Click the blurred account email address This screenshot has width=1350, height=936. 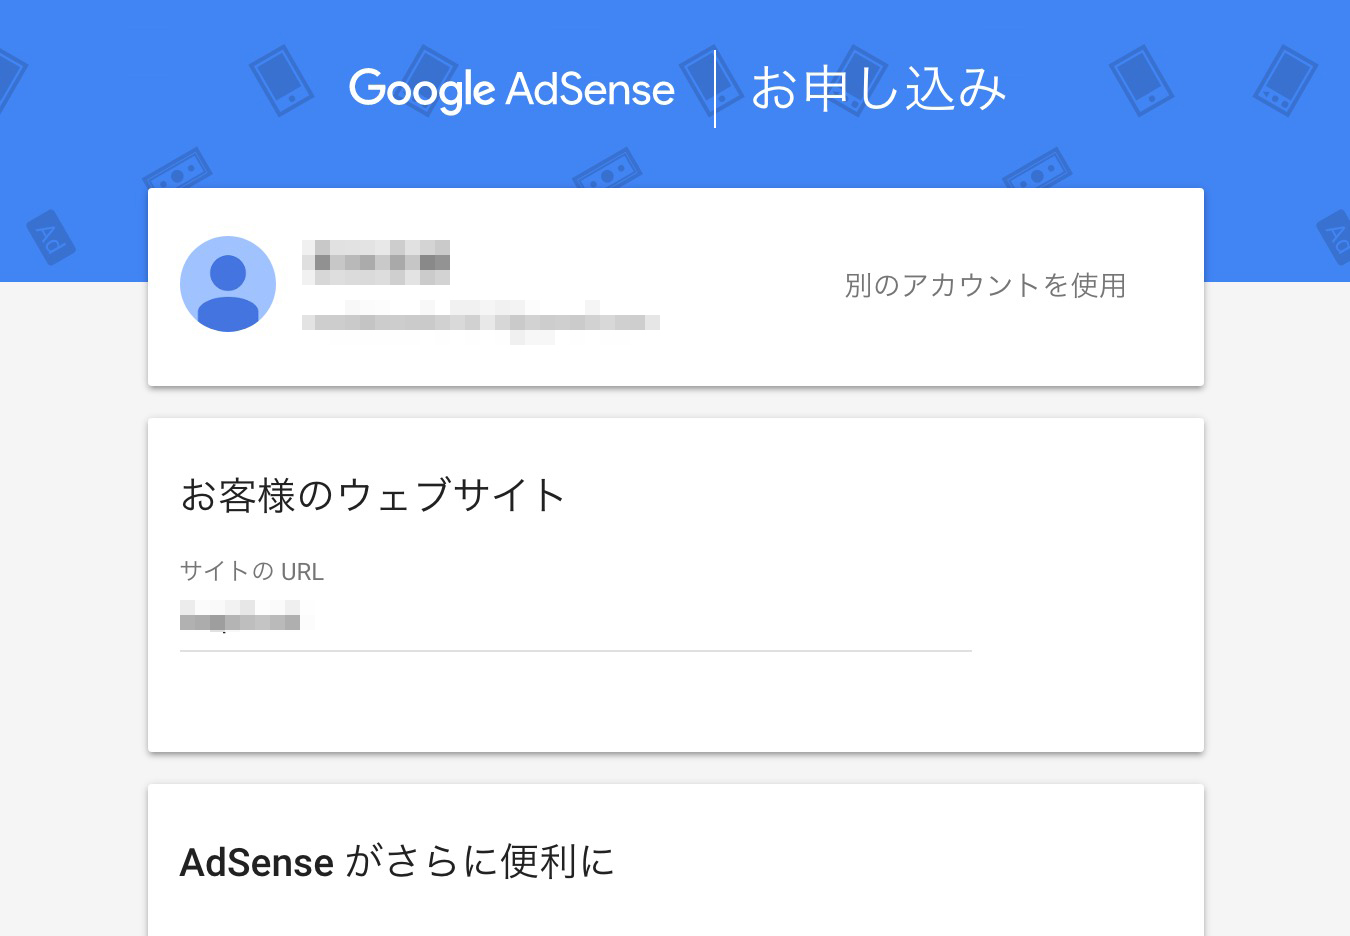point(481,322)
